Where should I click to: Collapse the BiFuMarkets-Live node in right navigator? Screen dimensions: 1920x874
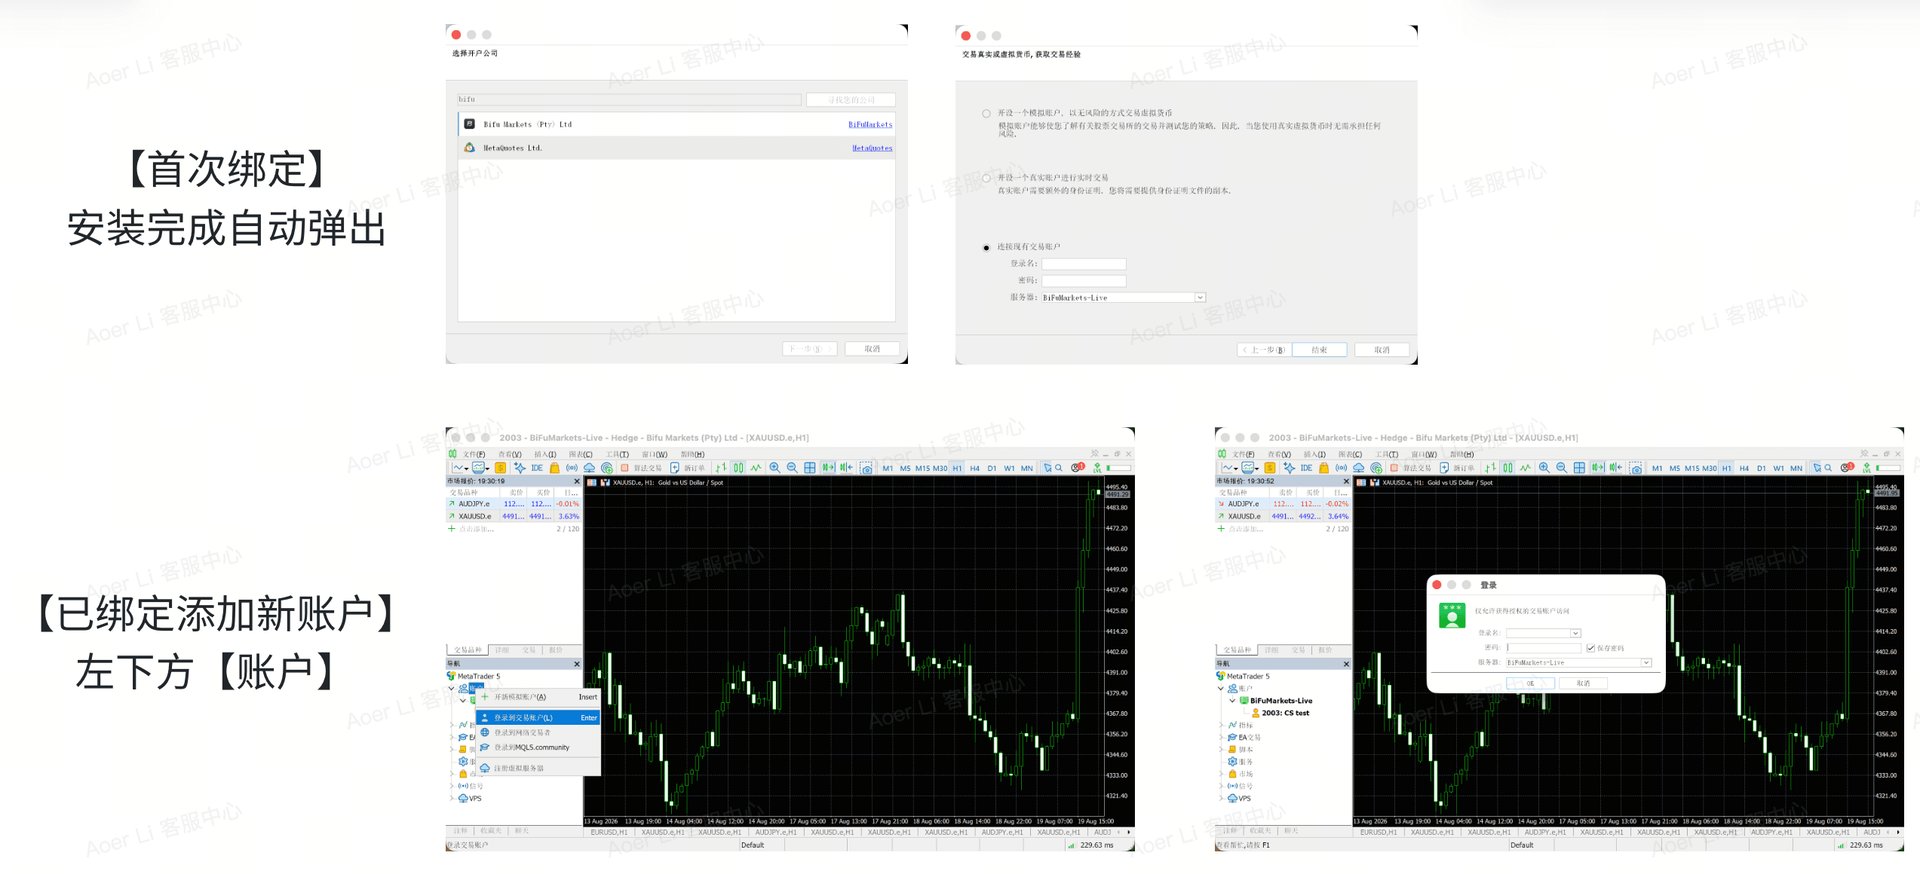click(x=1232, y=700)
